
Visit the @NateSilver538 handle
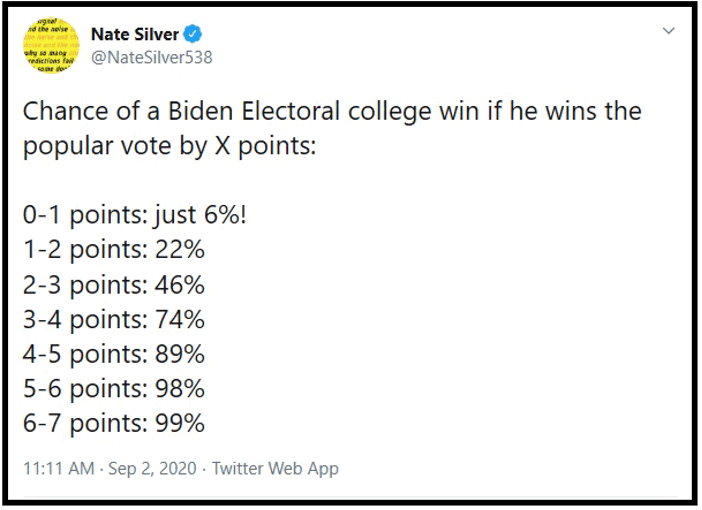152,58
